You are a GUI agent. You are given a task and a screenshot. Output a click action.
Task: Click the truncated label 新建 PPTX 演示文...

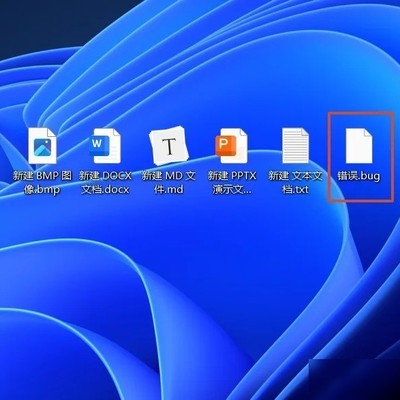point(232,183)
